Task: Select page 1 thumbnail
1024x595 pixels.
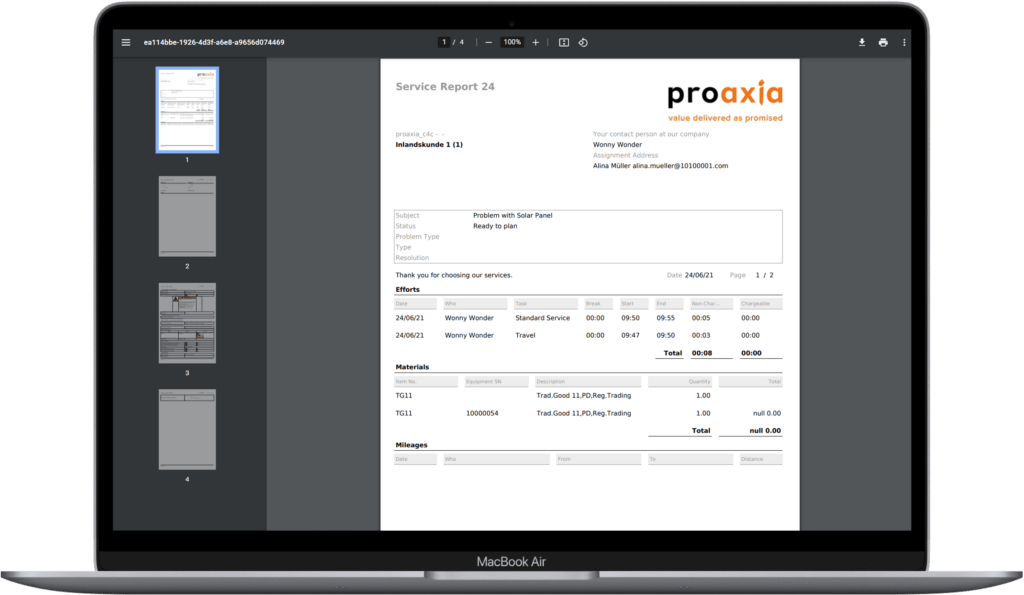Action: tap(187, 109)
